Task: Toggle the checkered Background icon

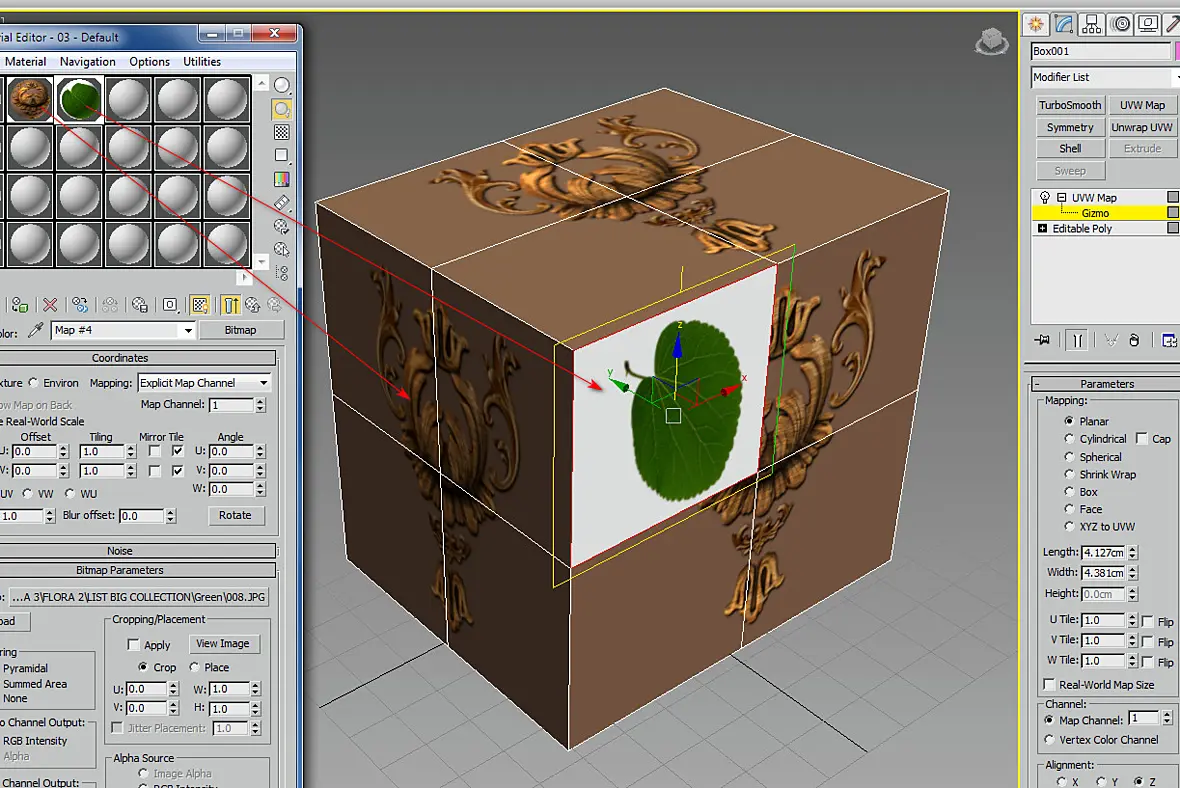Action: click(x=281, y=132)
